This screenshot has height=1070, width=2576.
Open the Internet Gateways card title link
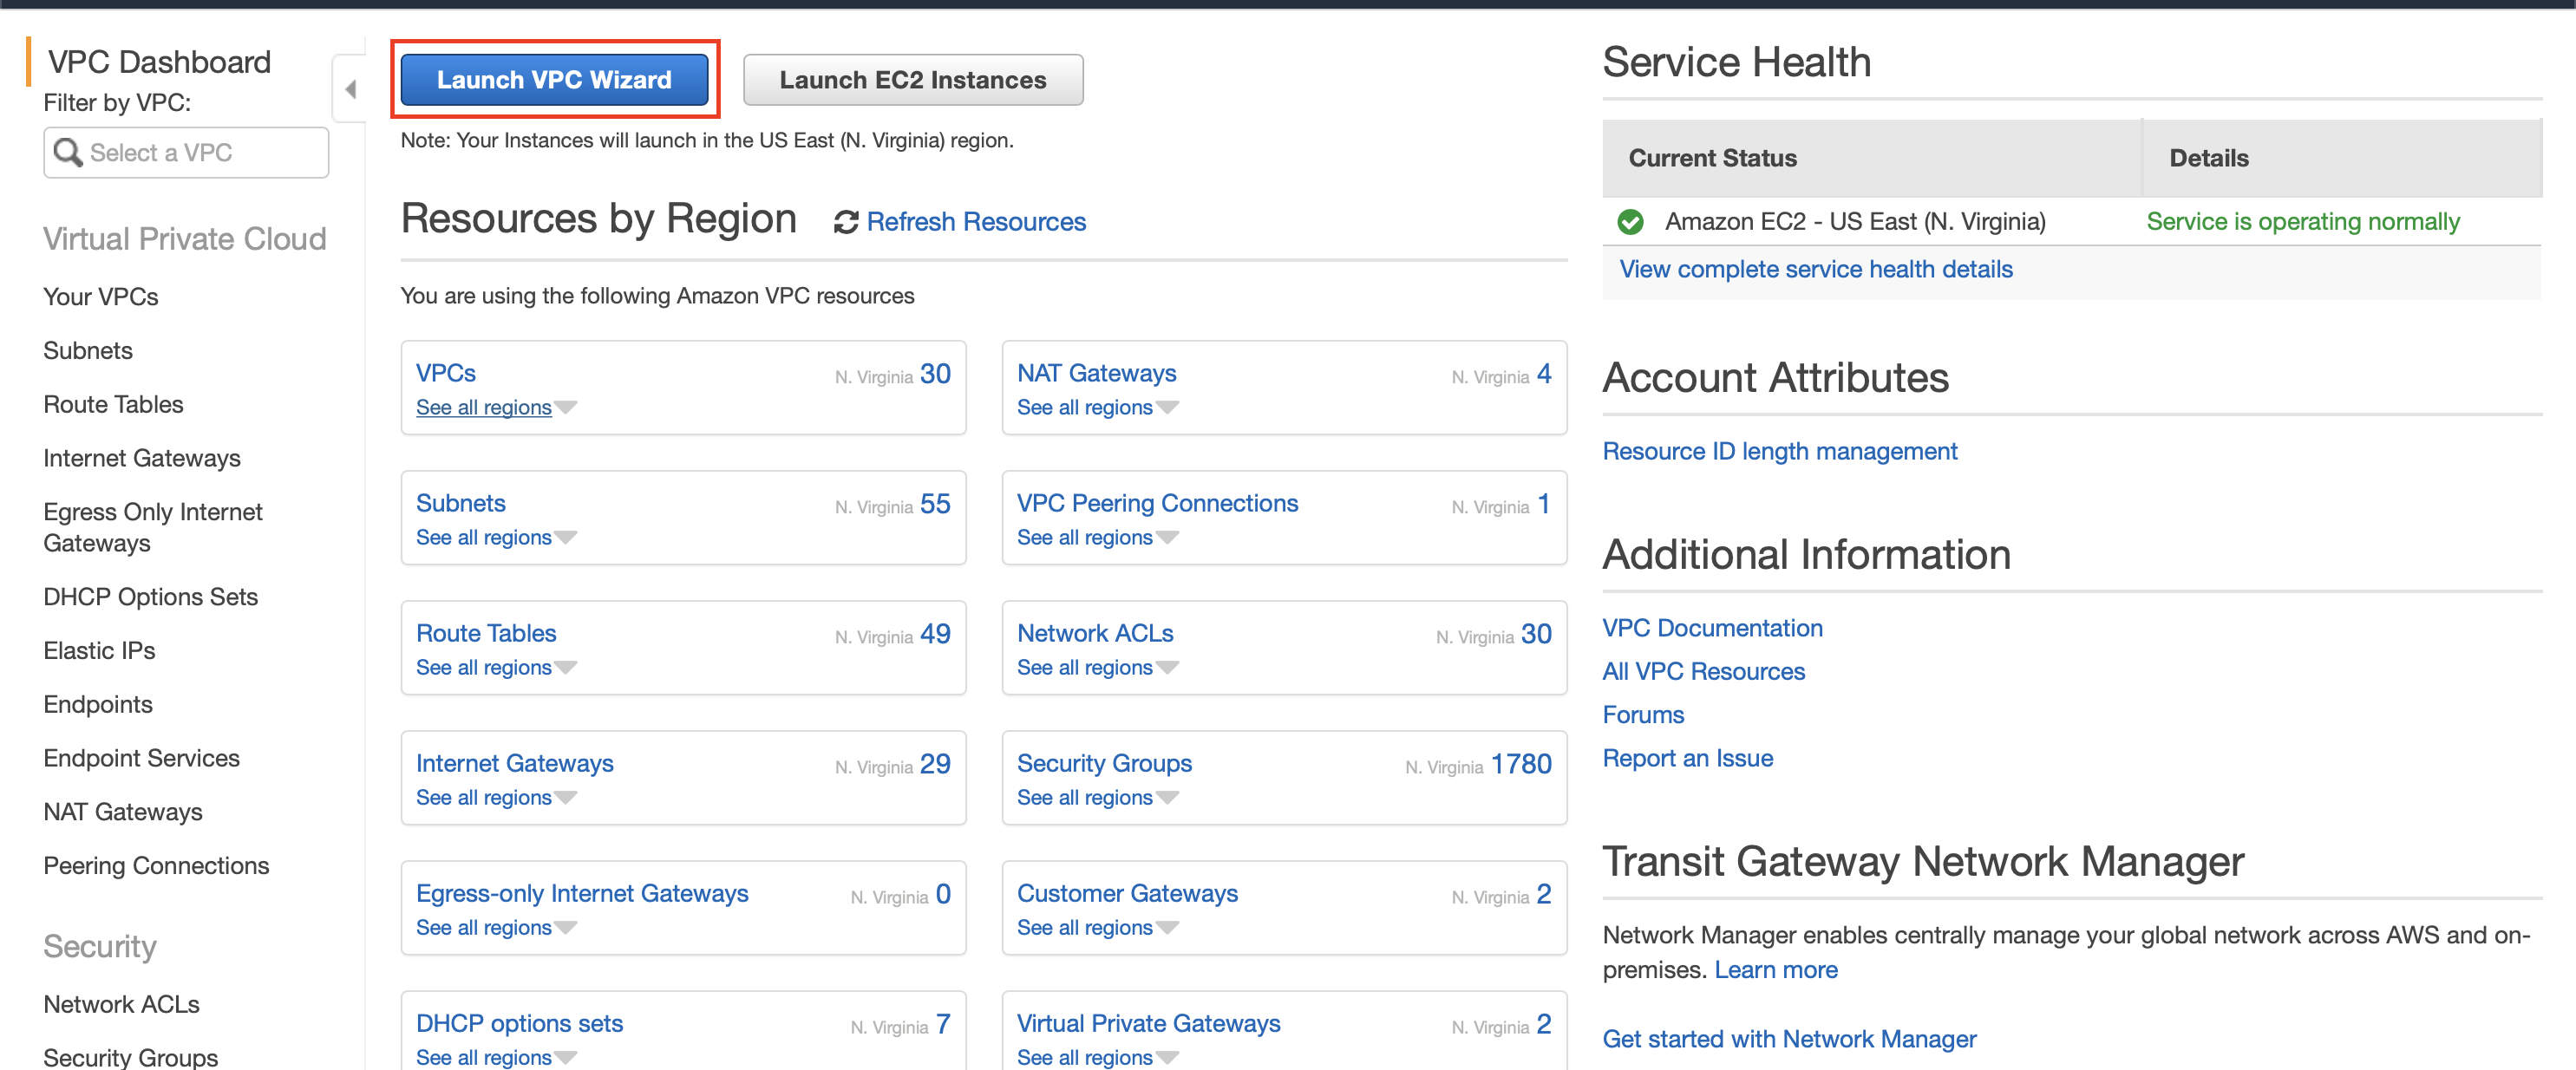click(515, 763)
